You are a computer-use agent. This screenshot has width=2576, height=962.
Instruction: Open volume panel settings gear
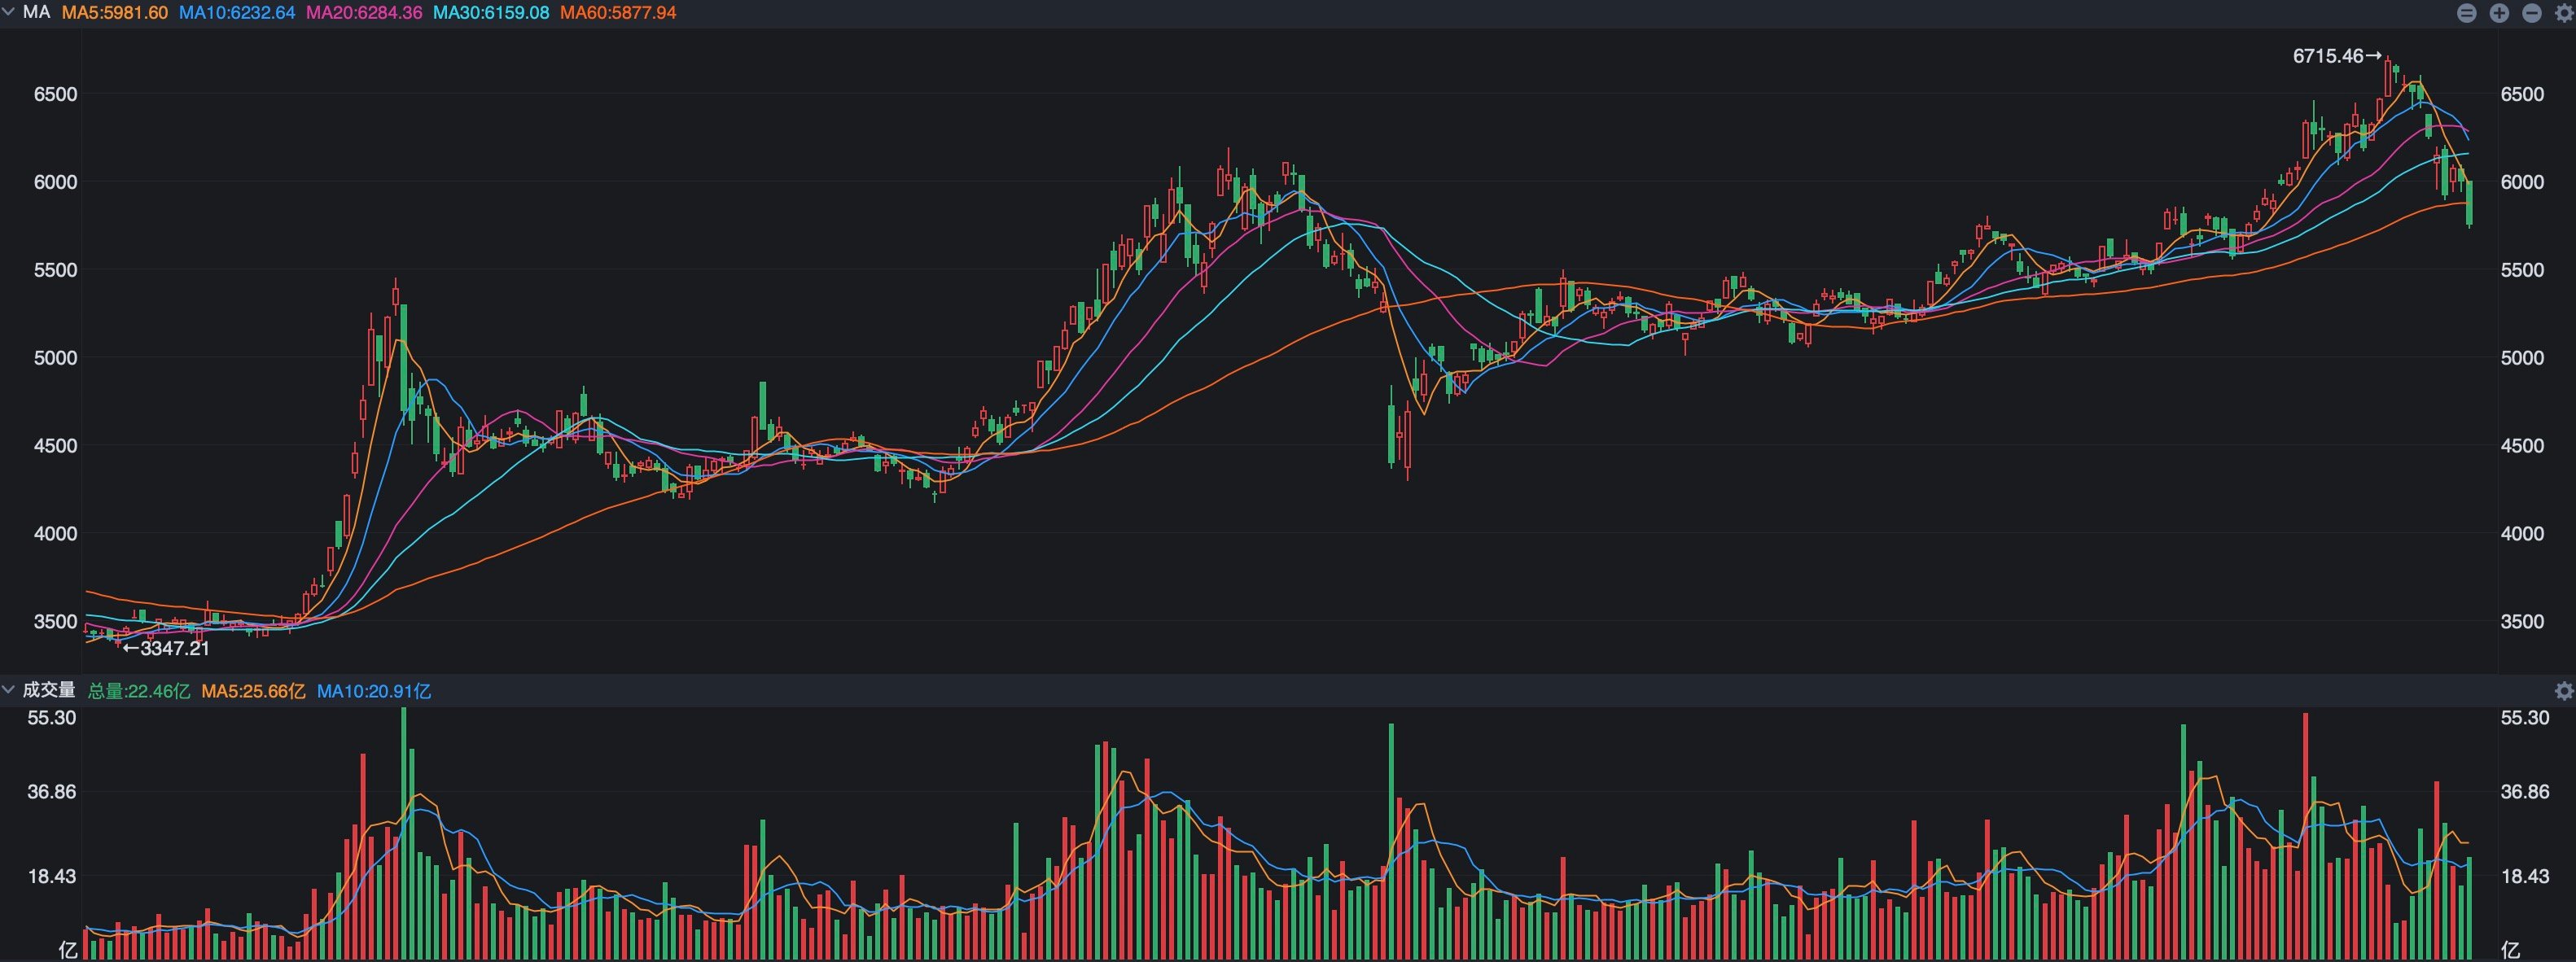tap(2564, 691)
